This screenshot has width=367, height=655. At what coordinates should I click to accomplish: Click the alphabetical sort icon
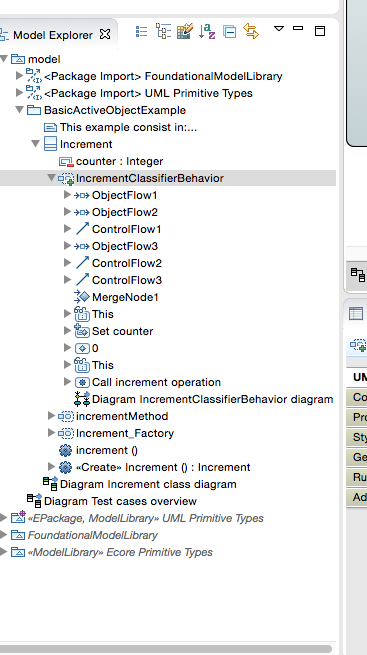point(207,31)
